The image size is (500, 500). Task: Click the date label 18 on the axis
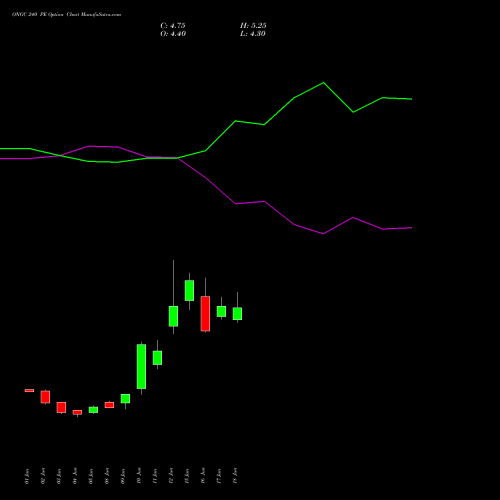coord(235,476)
